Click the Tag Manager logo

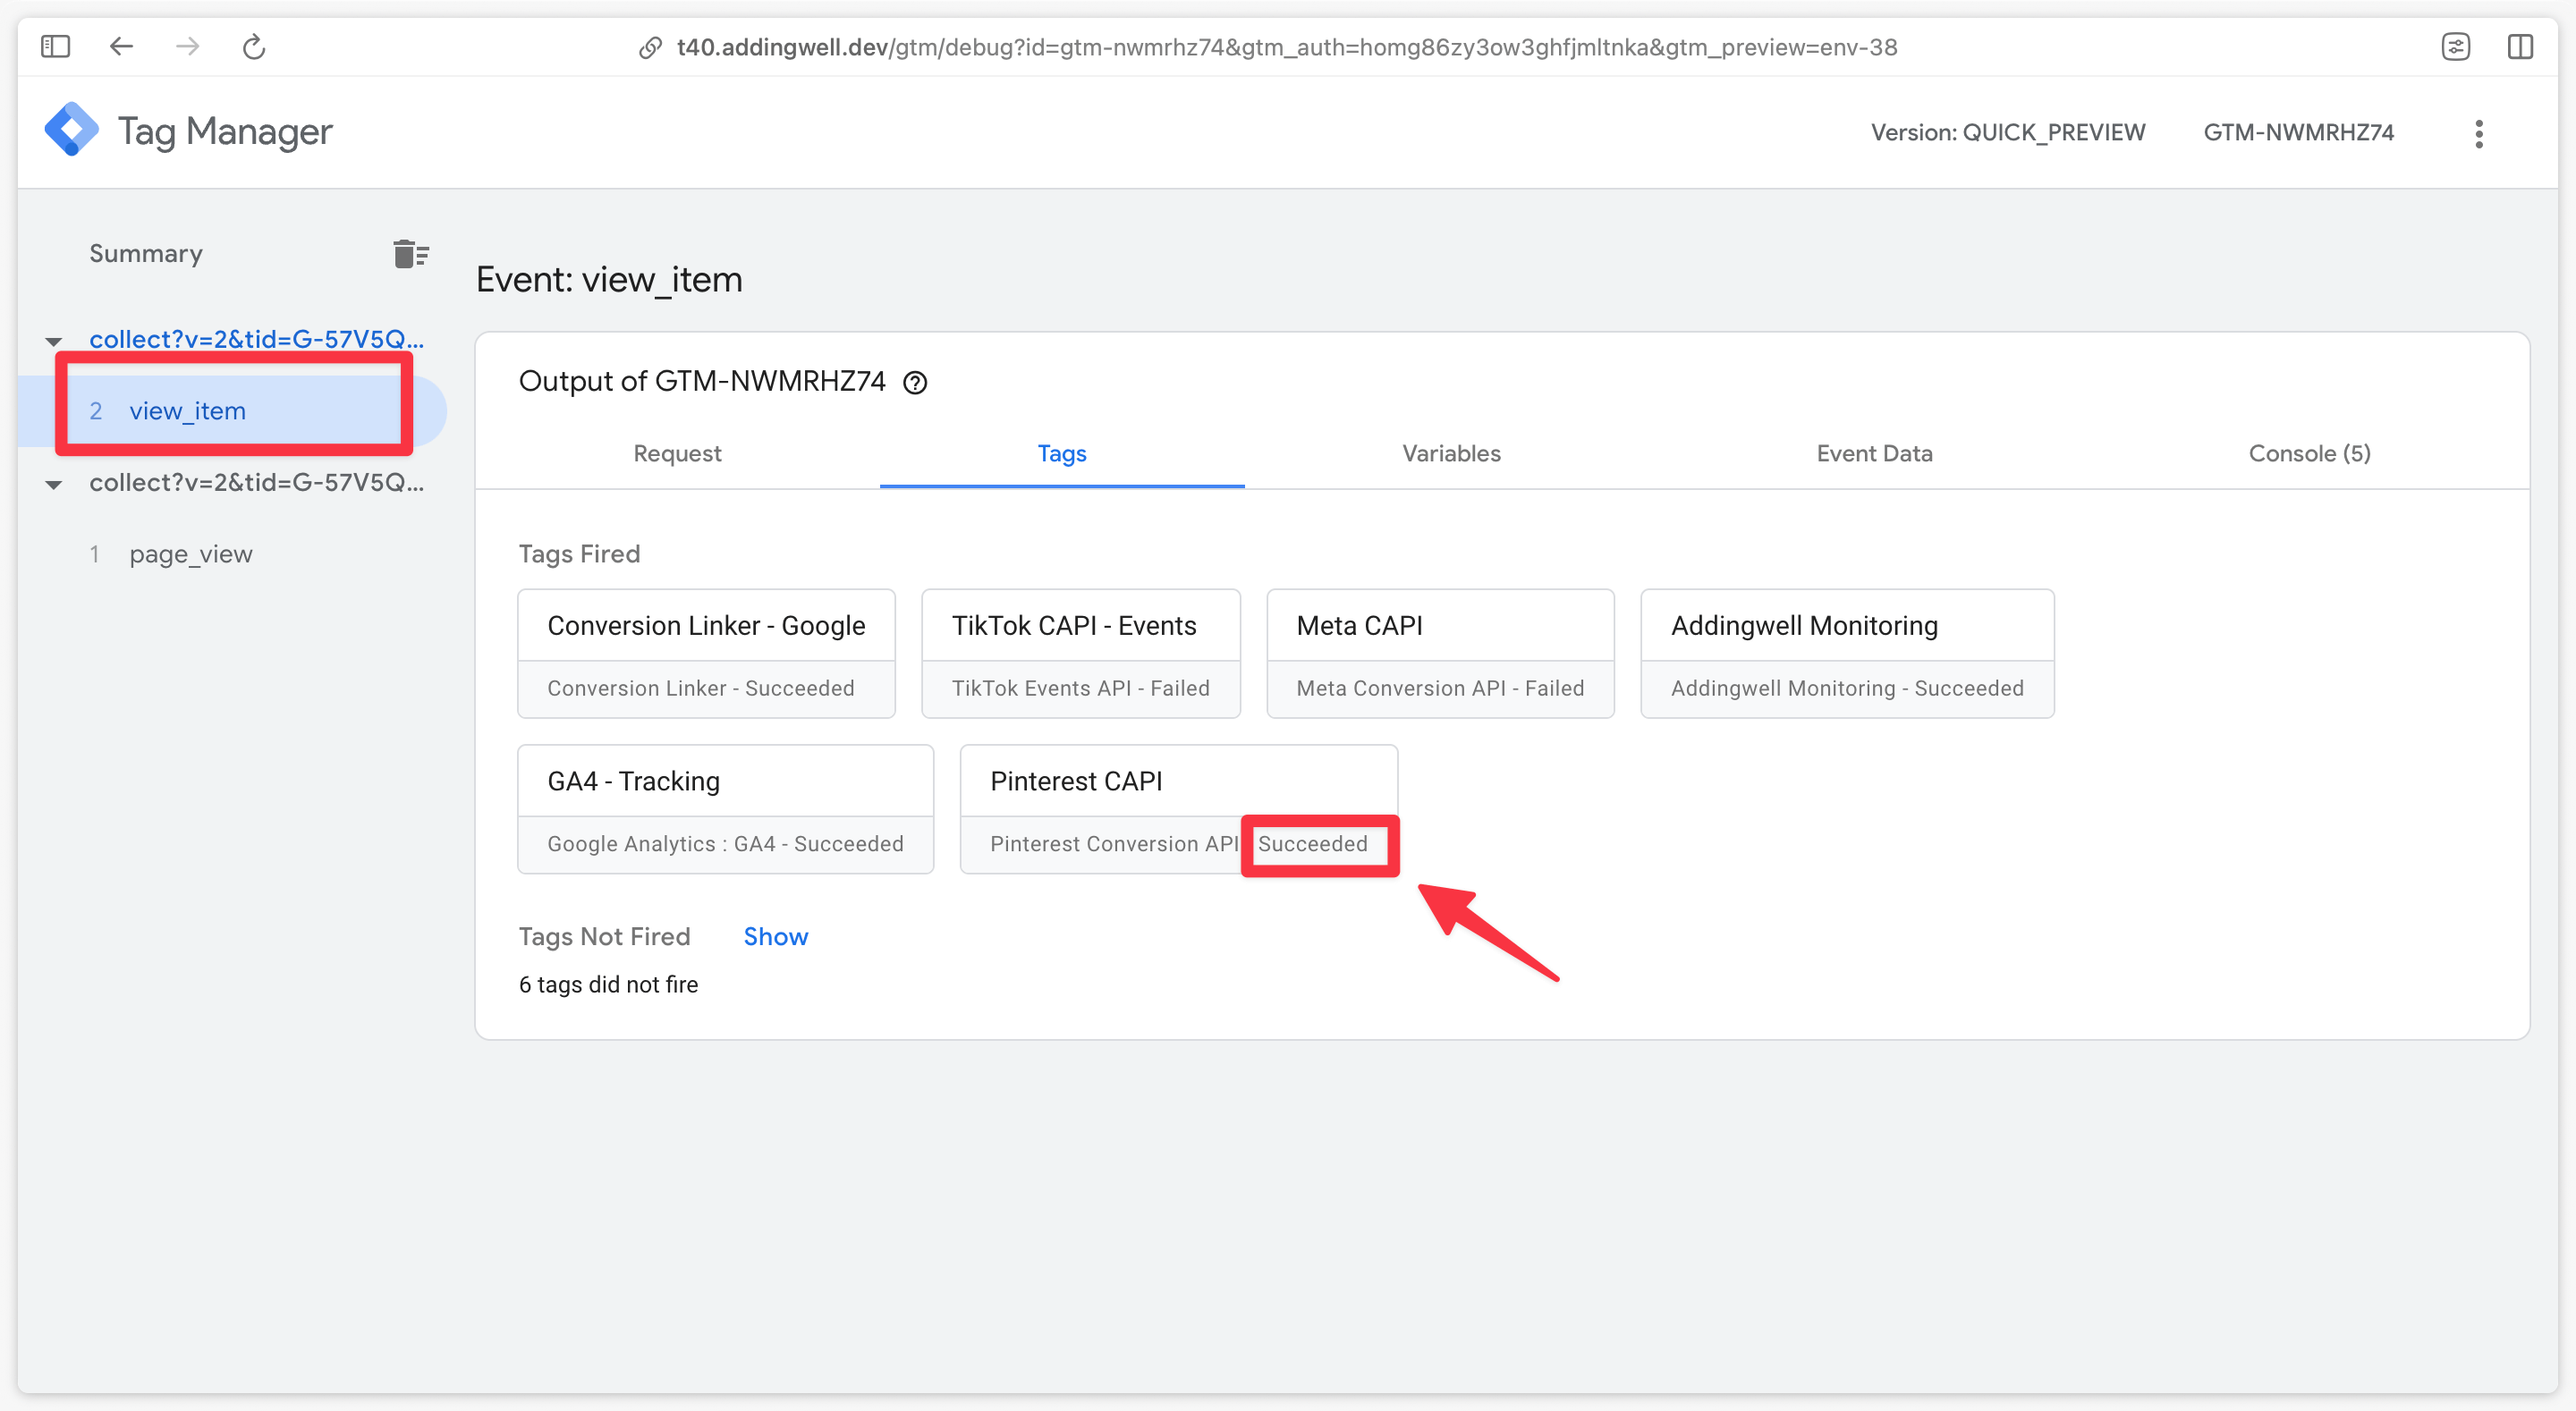(72, 130)
